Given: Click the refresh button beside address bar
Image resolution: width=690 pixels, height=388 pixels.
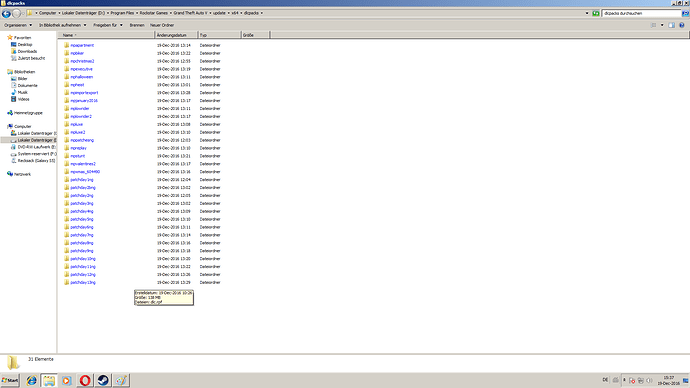Looking at the screenshot, I should coord(595,13).
